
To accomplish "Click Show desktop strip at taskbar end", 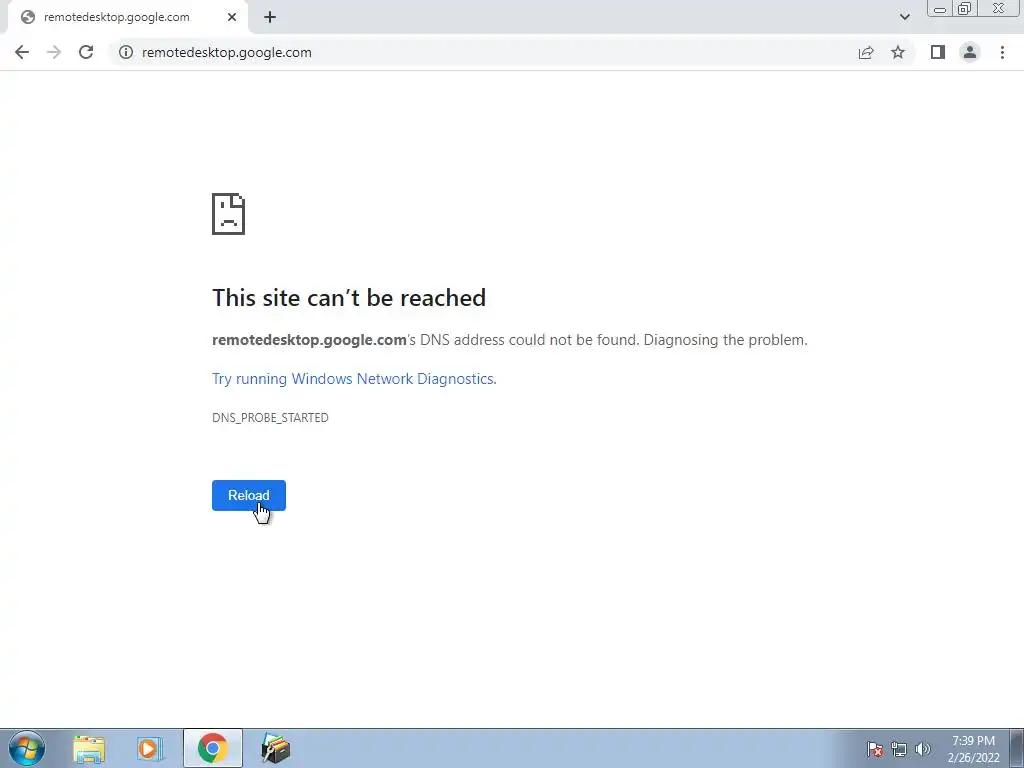I will pos(1017,748).
